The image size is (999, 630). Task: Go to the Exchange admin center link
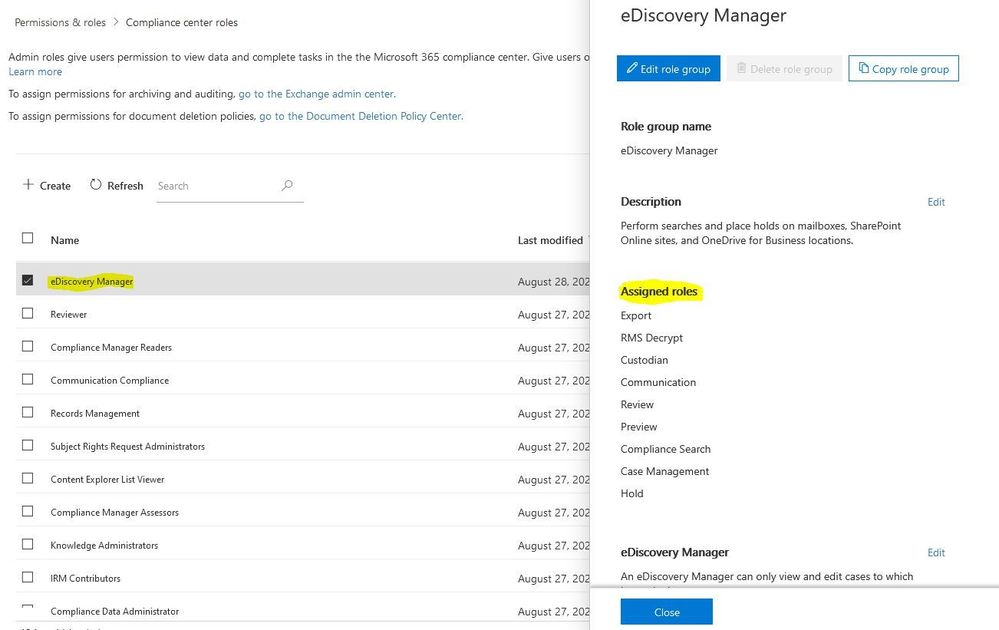317,94
